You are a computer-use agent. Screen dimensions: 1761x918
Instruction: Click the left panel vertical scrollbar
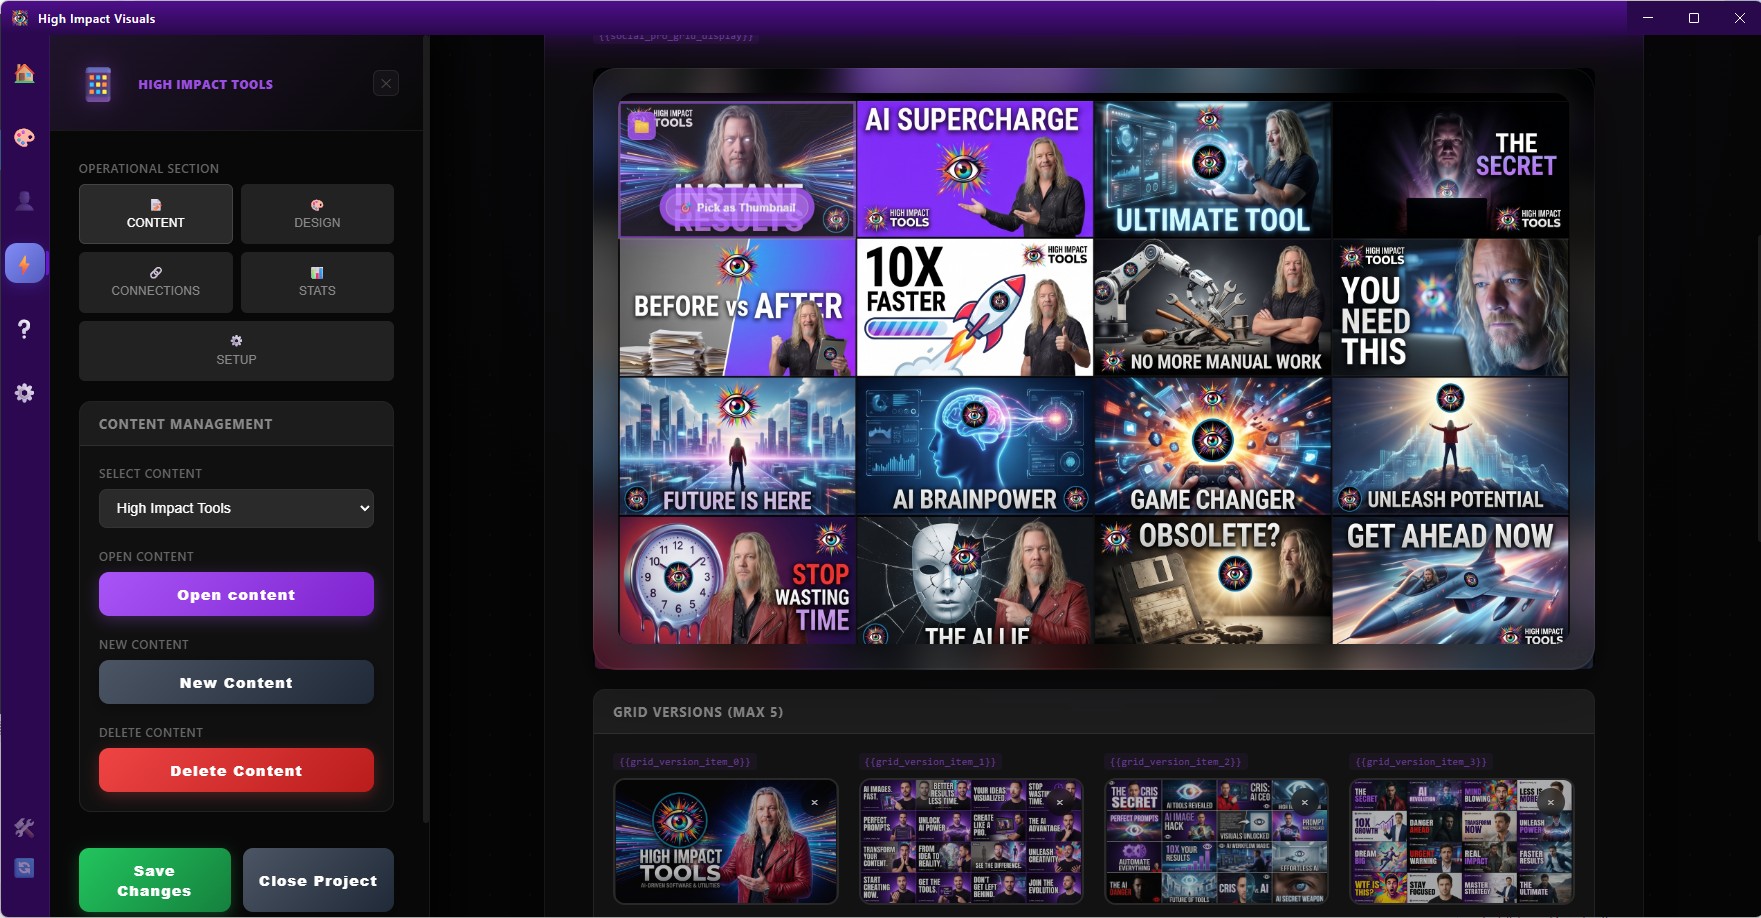pos(426,430)
